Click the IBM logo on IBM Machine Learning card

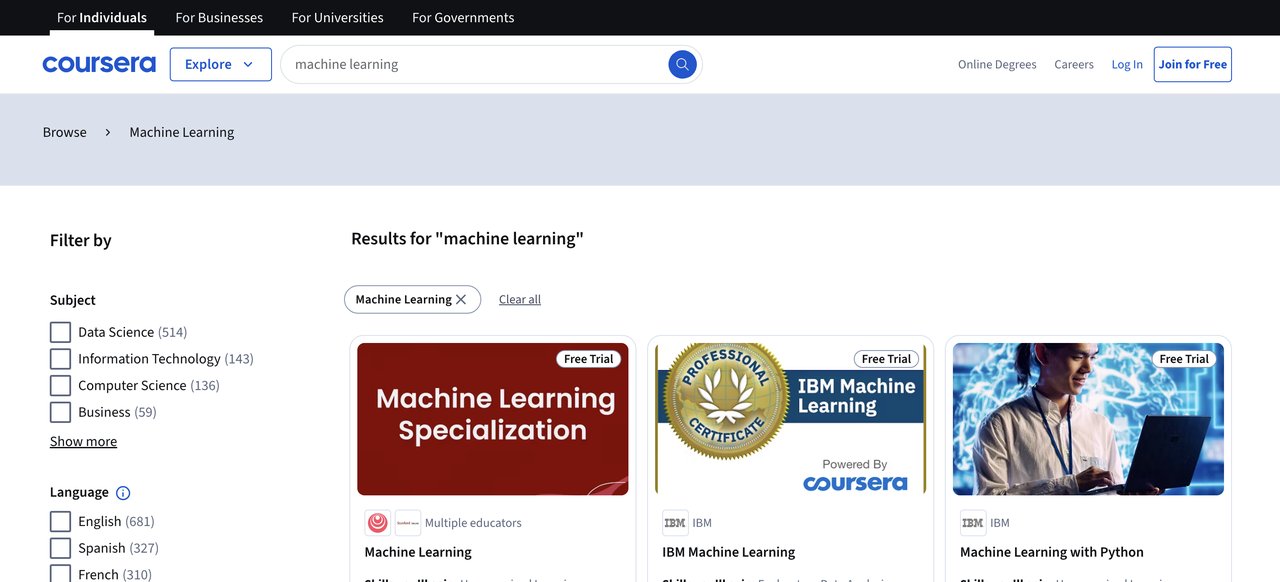(675, 523)
